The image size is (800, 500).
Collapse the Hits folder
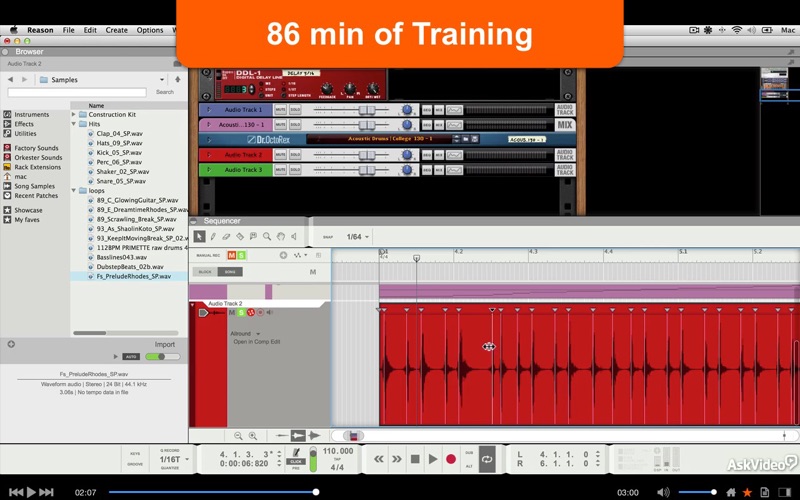(x=73, y=124)
